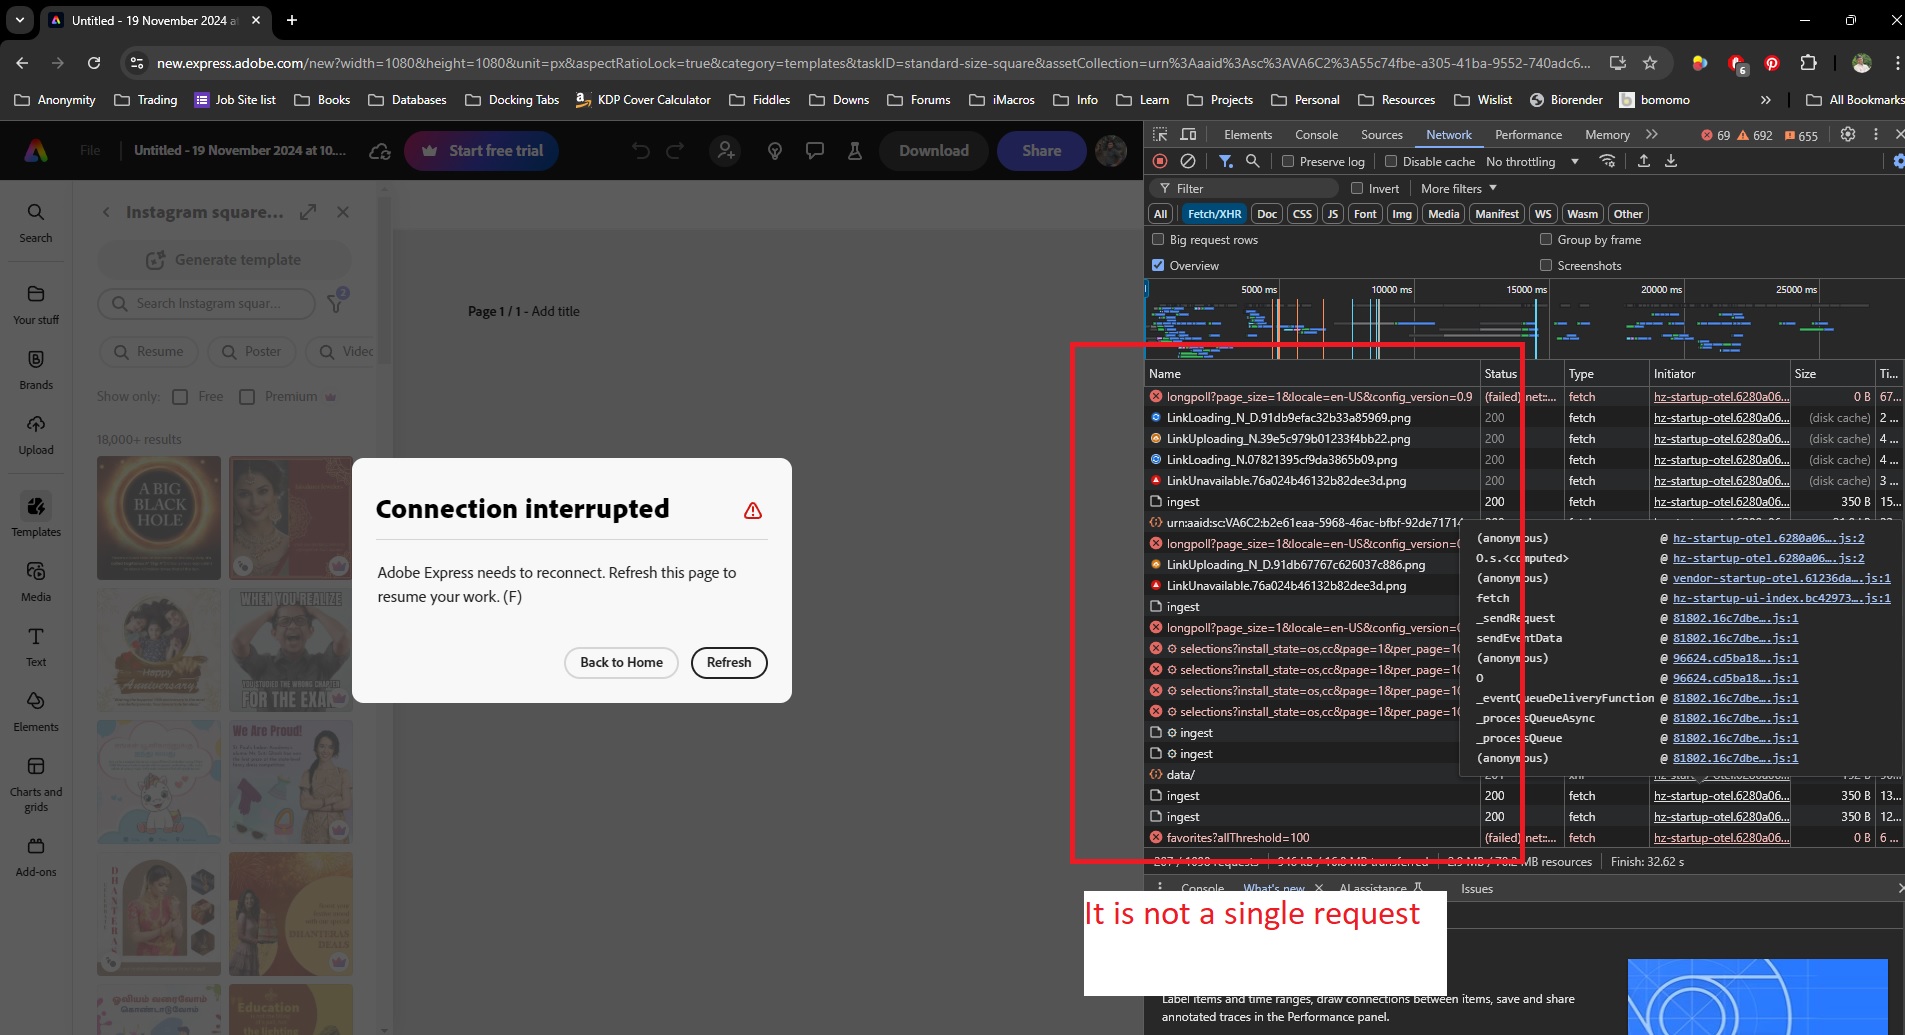The image size is (1905, 1035).
Task: Open DevTools settings gear
Action: (1847, 133)
